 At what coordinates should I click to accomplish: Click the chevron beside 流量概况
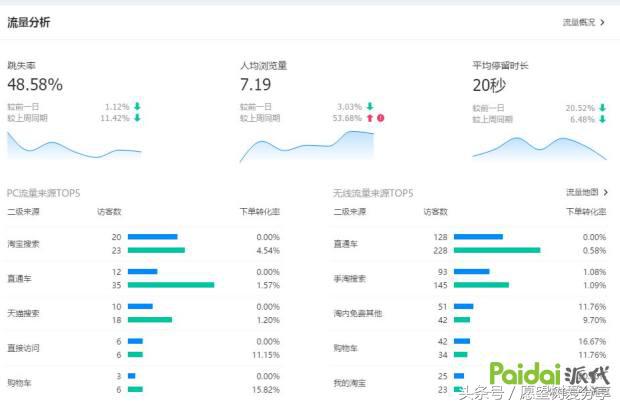pyautogui.click(x=602, y=23)
